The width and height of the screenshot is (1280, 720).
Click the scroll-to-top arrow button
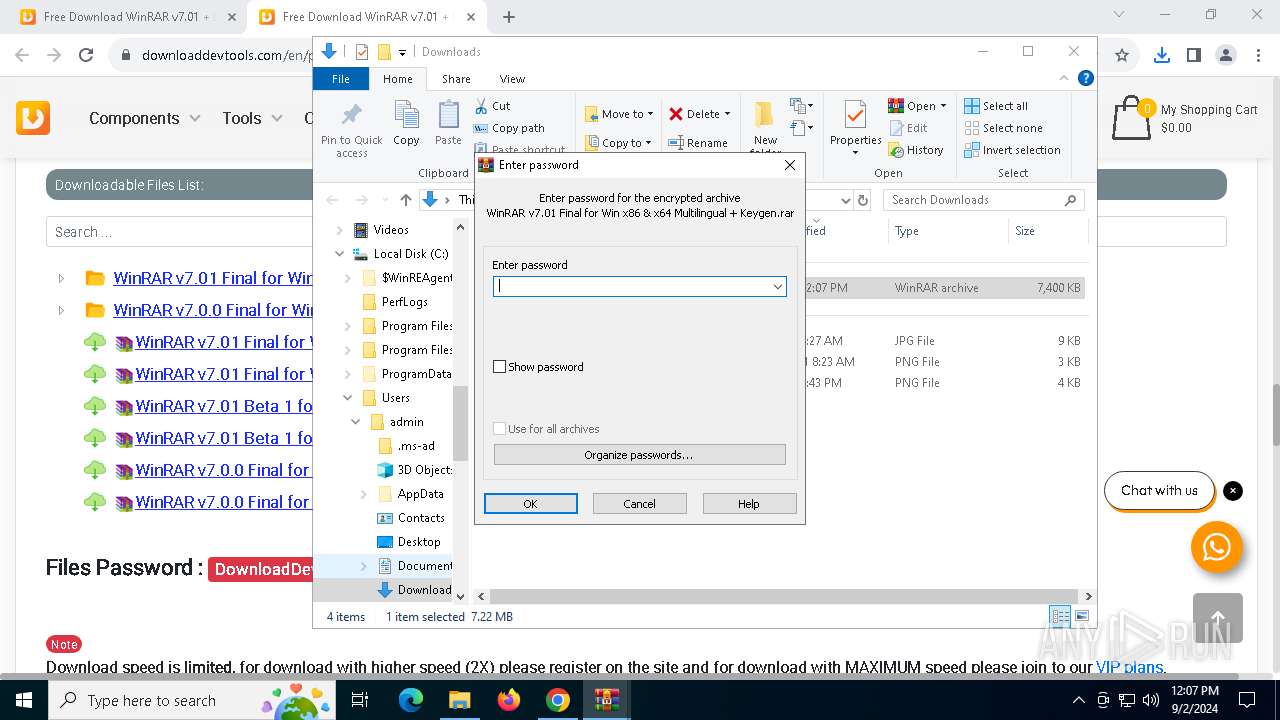click(x=1218, y=617)
